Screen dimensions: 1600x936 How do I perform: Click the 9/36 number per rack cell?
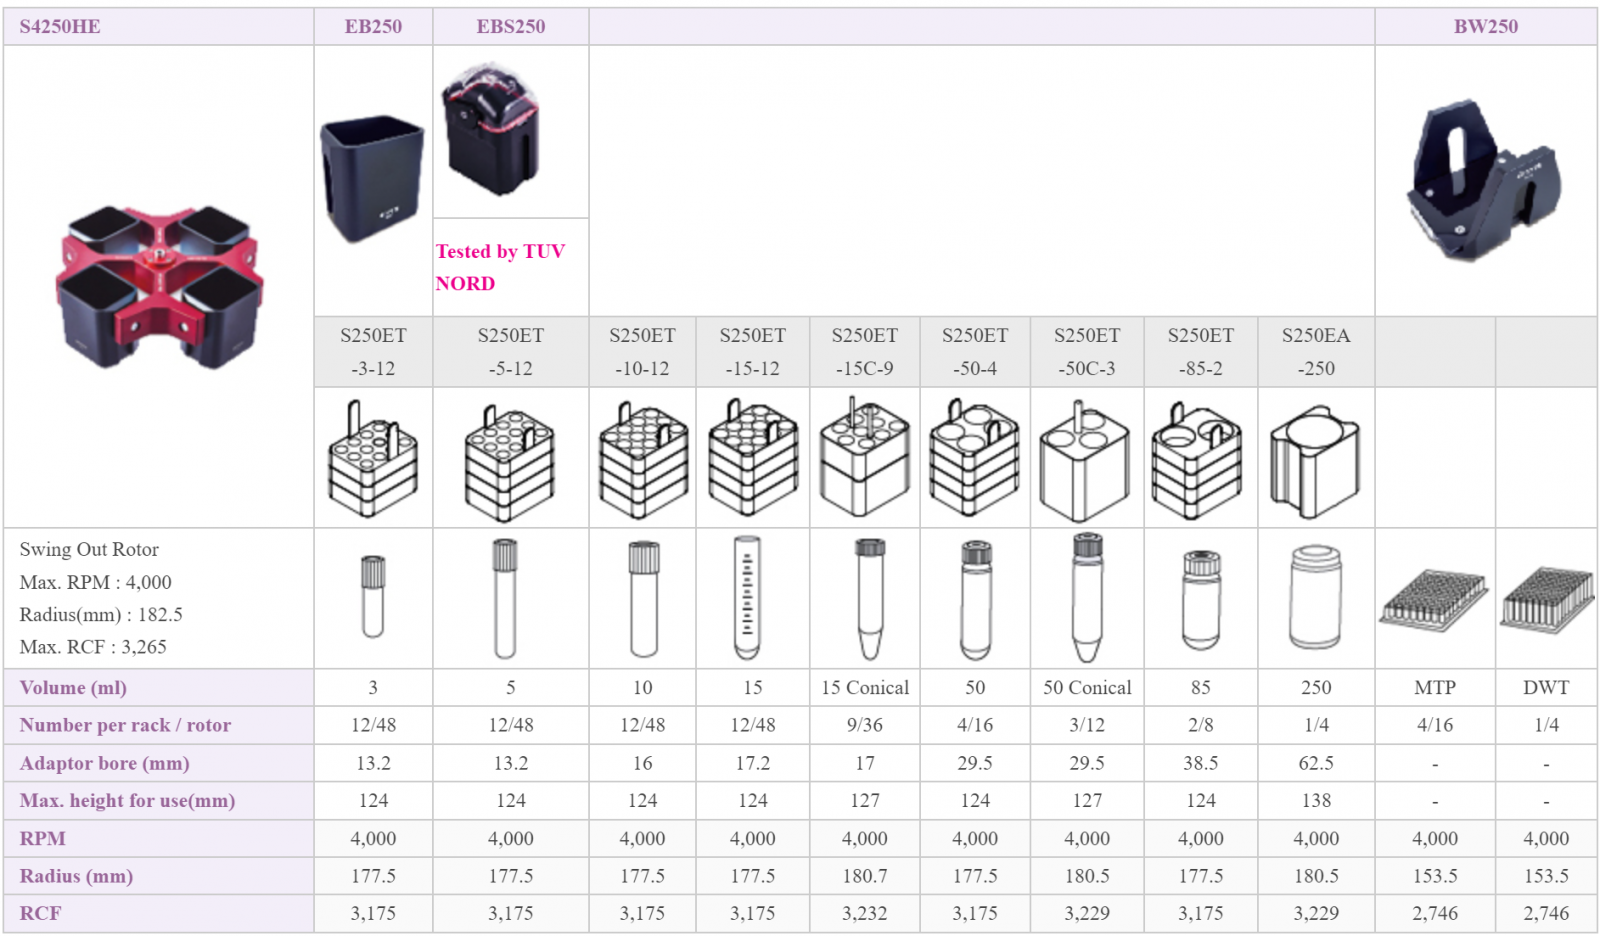click(865, 725)
